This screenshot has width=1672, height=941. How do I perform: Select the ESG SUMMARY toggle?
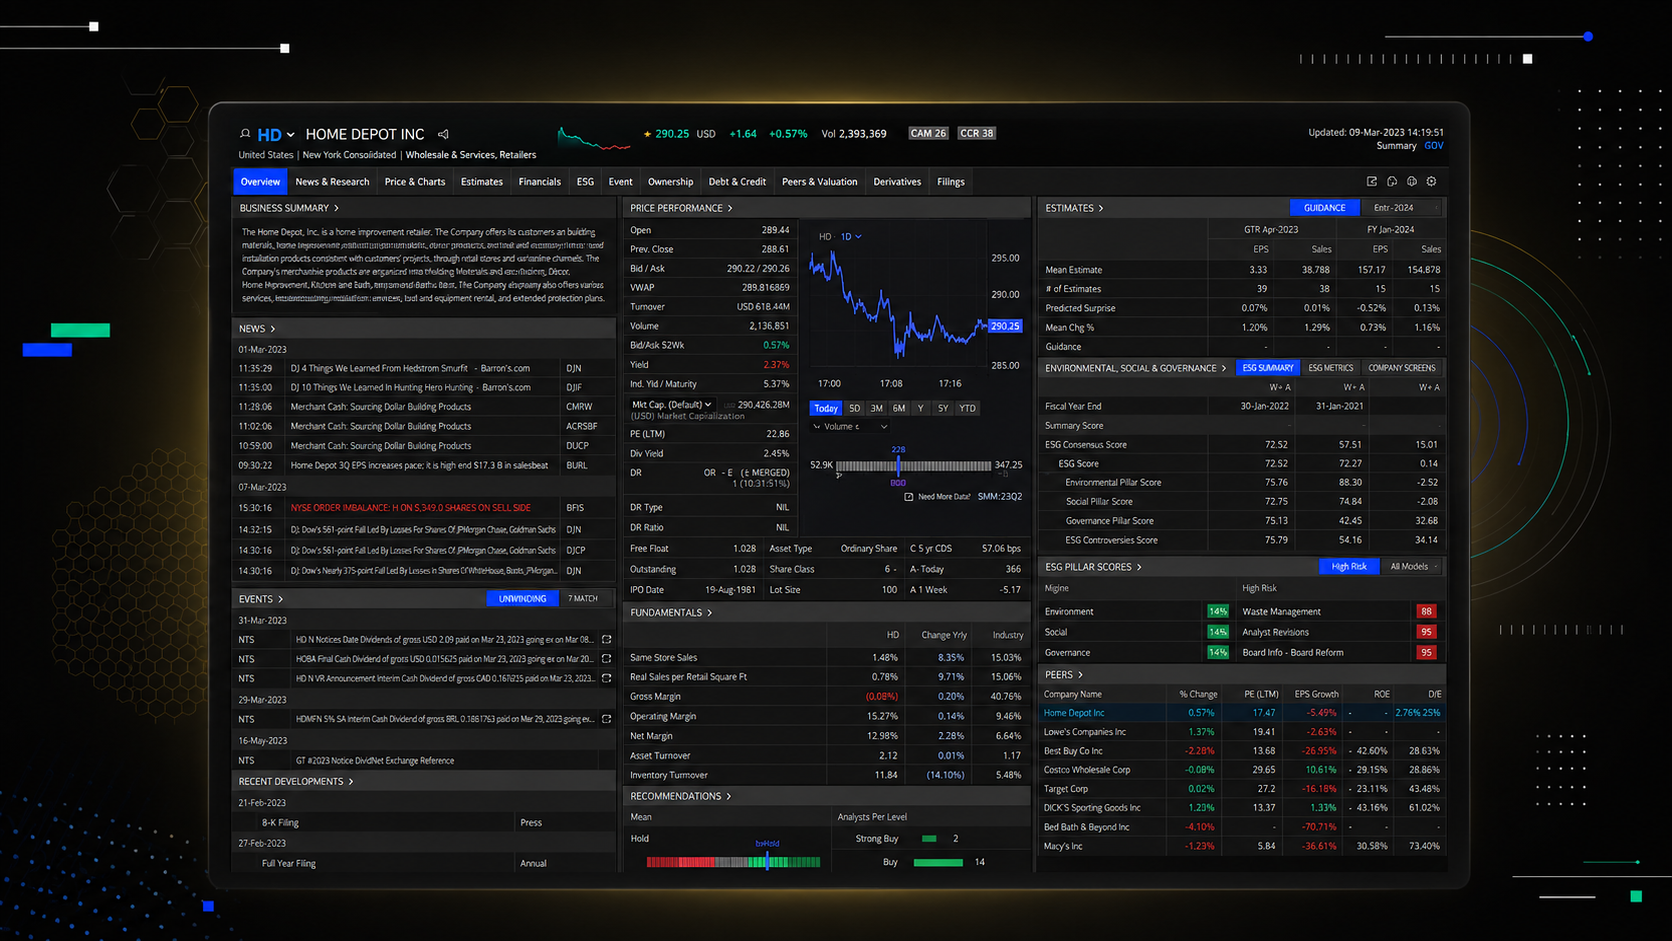point(1267,368)
